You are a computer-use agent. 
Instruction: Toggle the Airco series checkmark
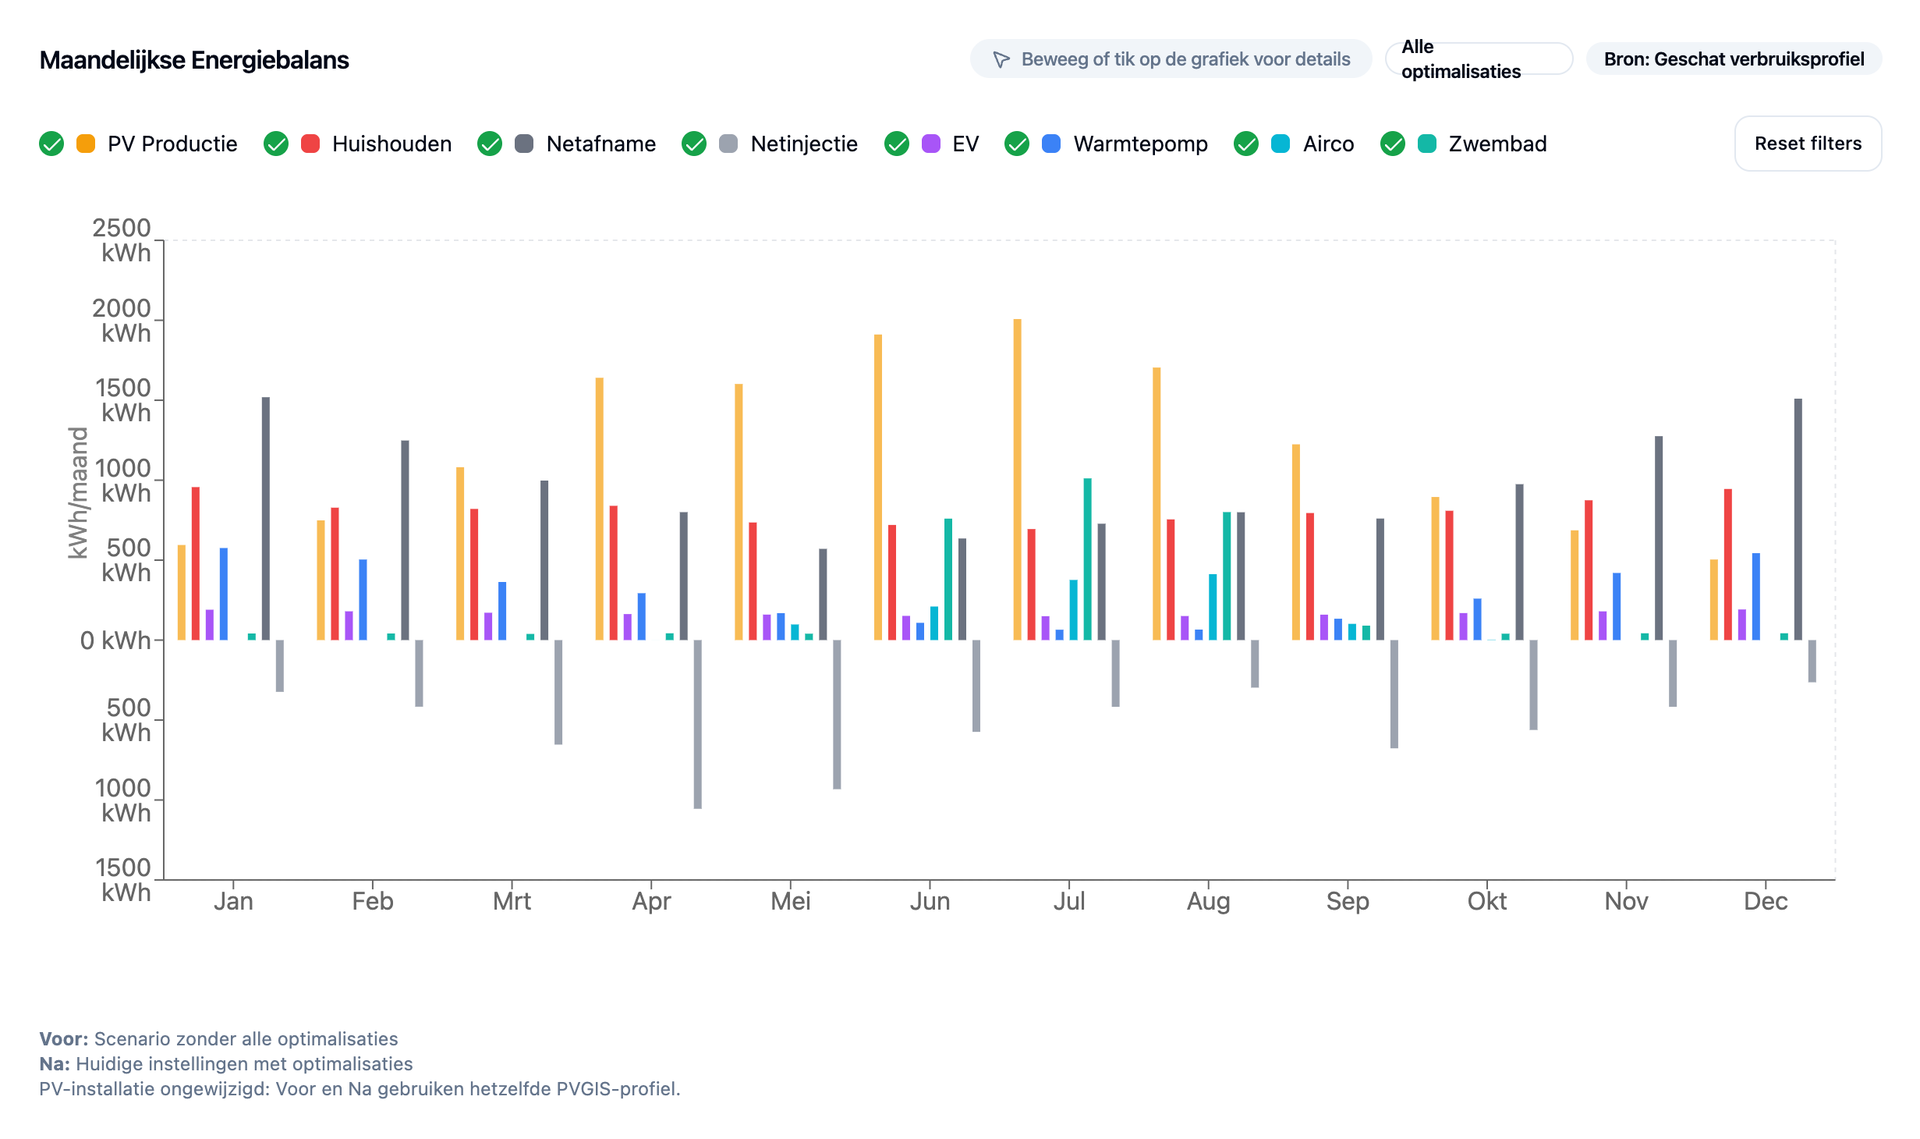1246,144
